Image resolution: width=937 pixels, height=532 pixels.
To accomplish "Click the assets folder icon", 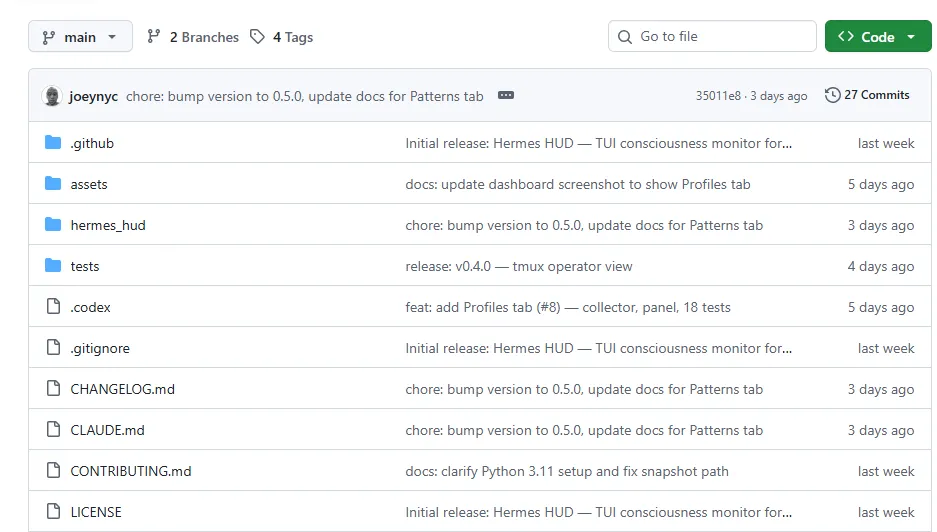I will [x=53, y=184].
